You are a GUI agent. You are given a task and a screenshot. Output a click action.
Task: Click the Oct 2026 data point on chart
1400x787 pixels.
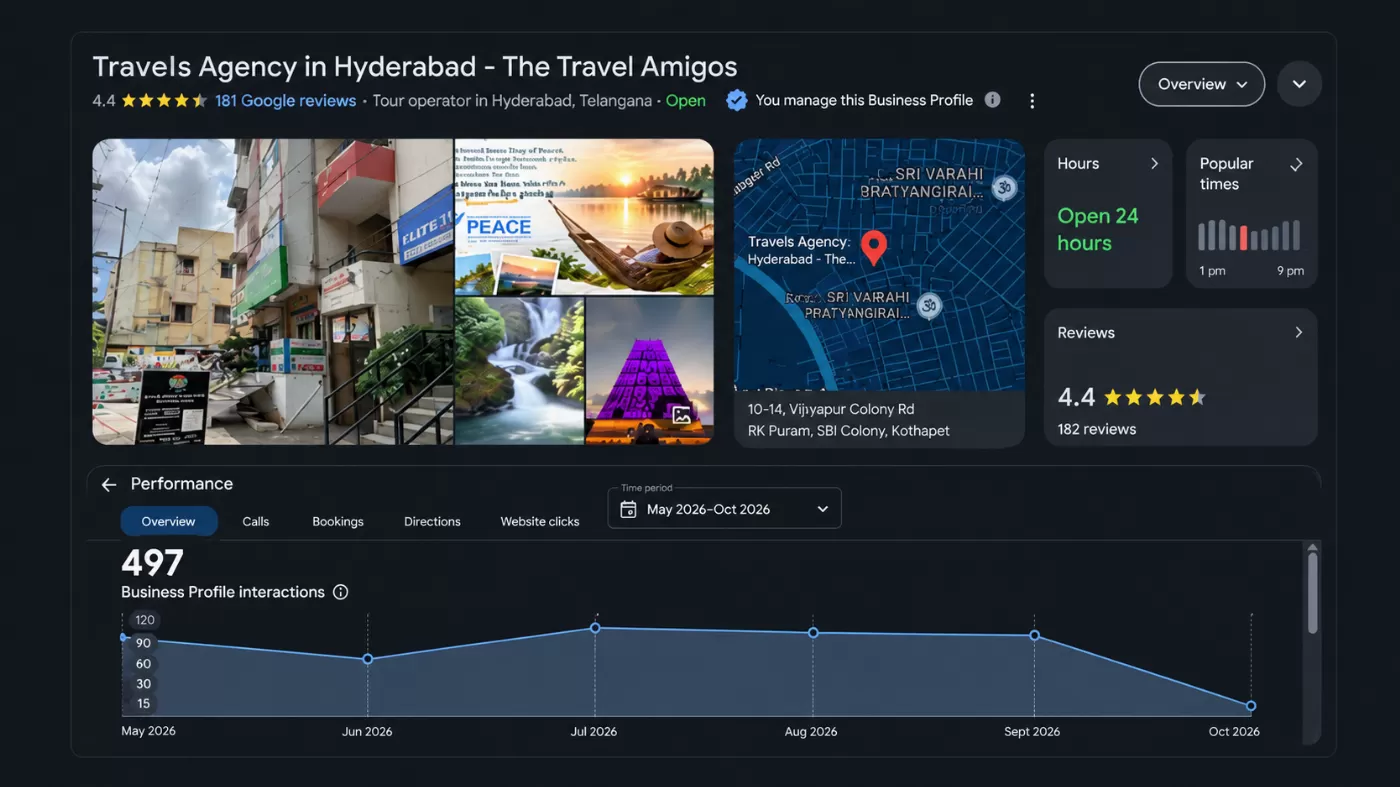pos(1251,706)
